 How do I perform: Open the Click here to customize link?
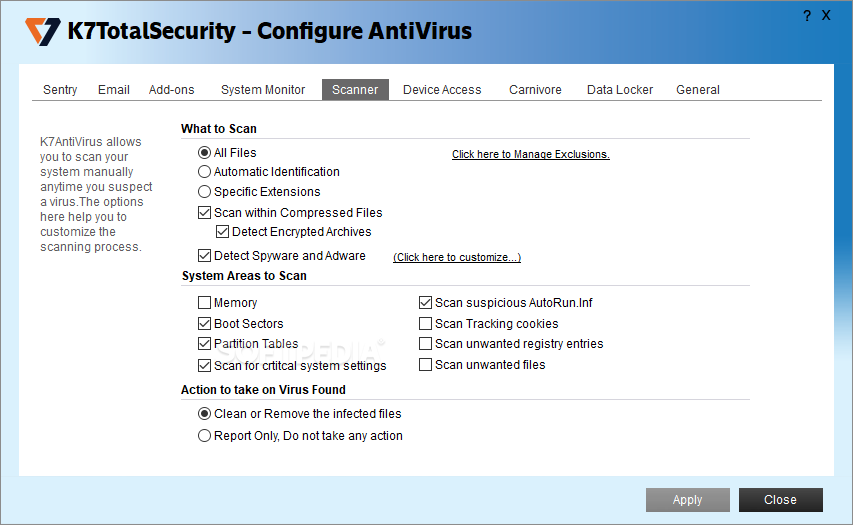pos(457,257)
